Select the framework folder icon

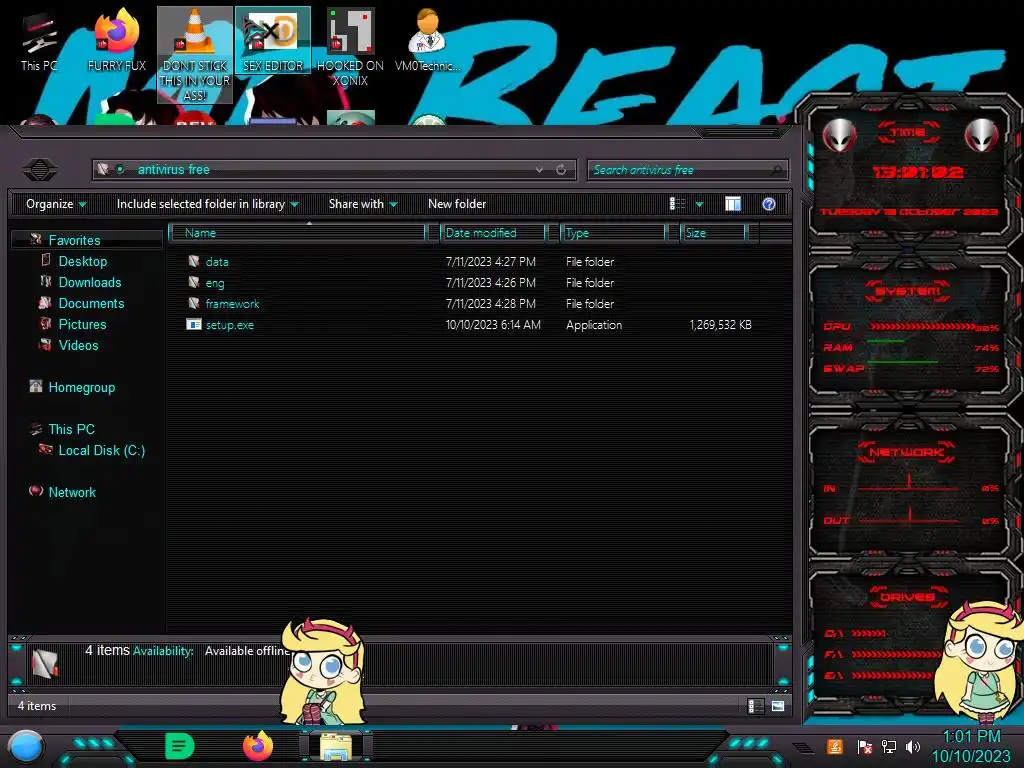[194, 303]
